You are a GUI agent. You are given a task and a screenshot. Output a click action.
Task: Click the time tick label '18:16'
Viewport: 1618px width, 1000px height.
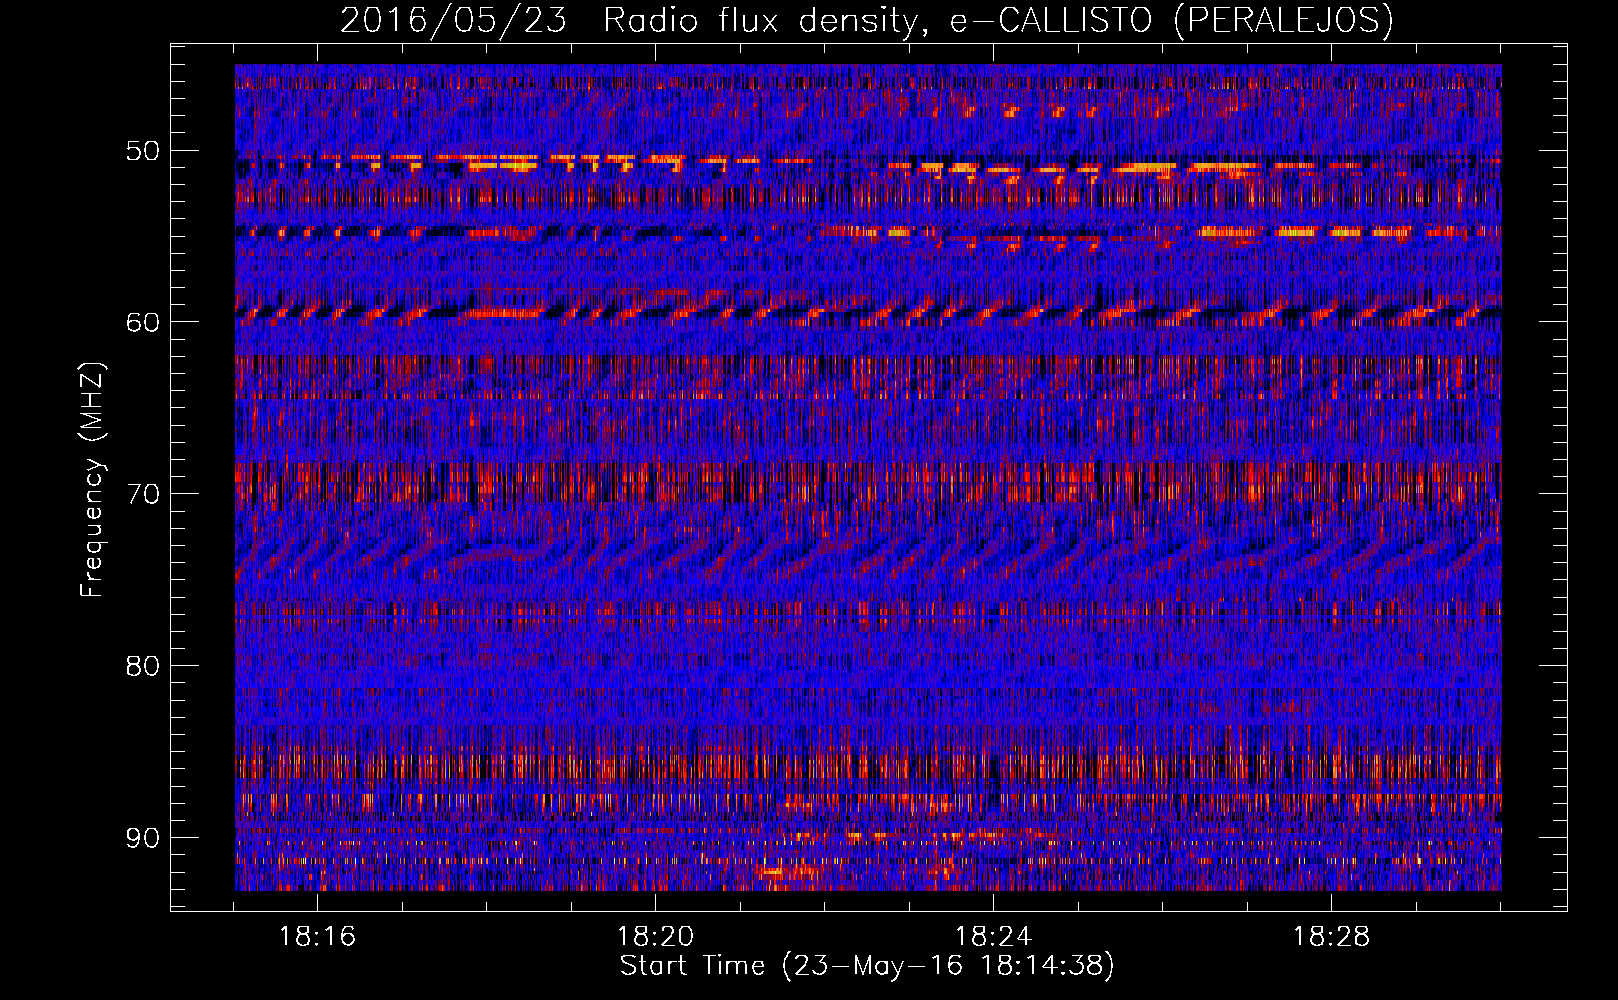tap(317, 937)
